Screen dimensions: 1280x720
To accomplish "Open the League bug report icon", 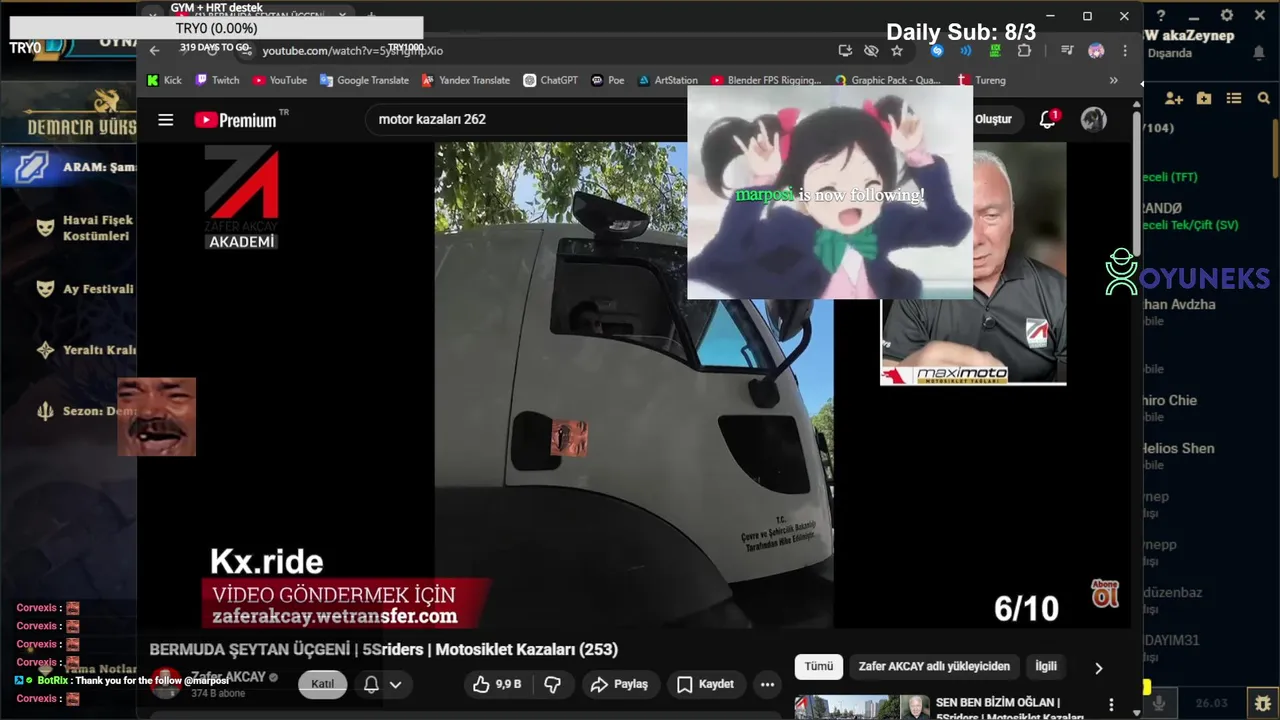I will (x=1262, y=703).
